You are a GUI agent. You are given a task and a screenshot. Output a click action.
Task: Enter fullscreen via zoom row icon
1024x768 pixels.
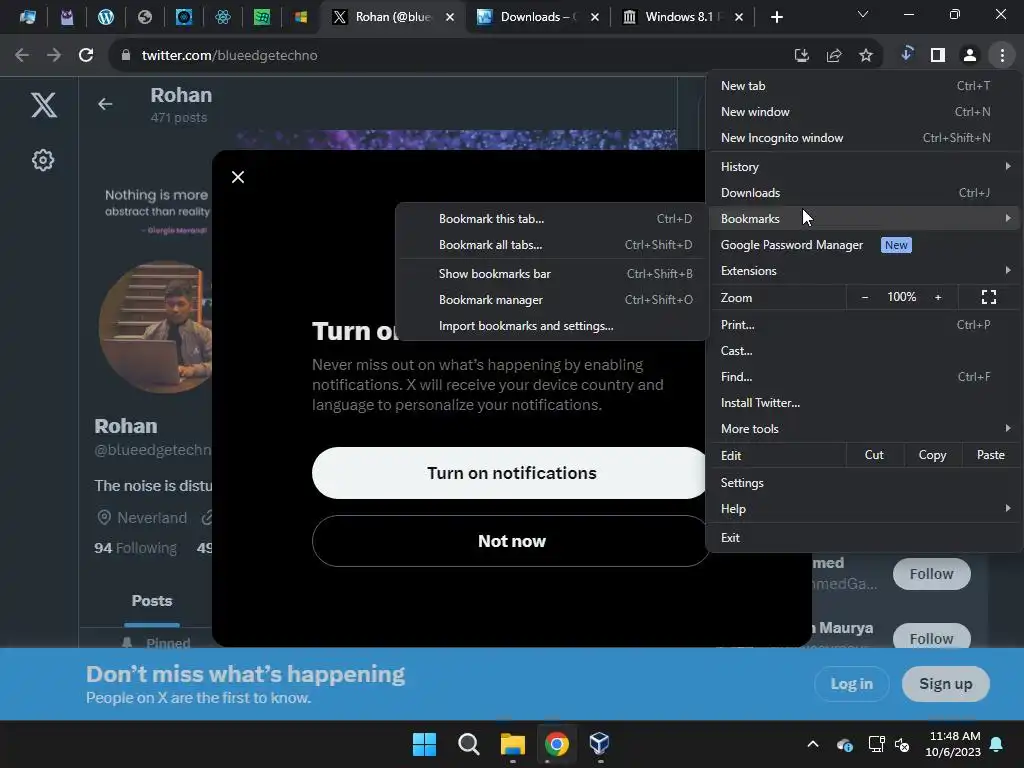pyautogui.click(x=989, y=297)
